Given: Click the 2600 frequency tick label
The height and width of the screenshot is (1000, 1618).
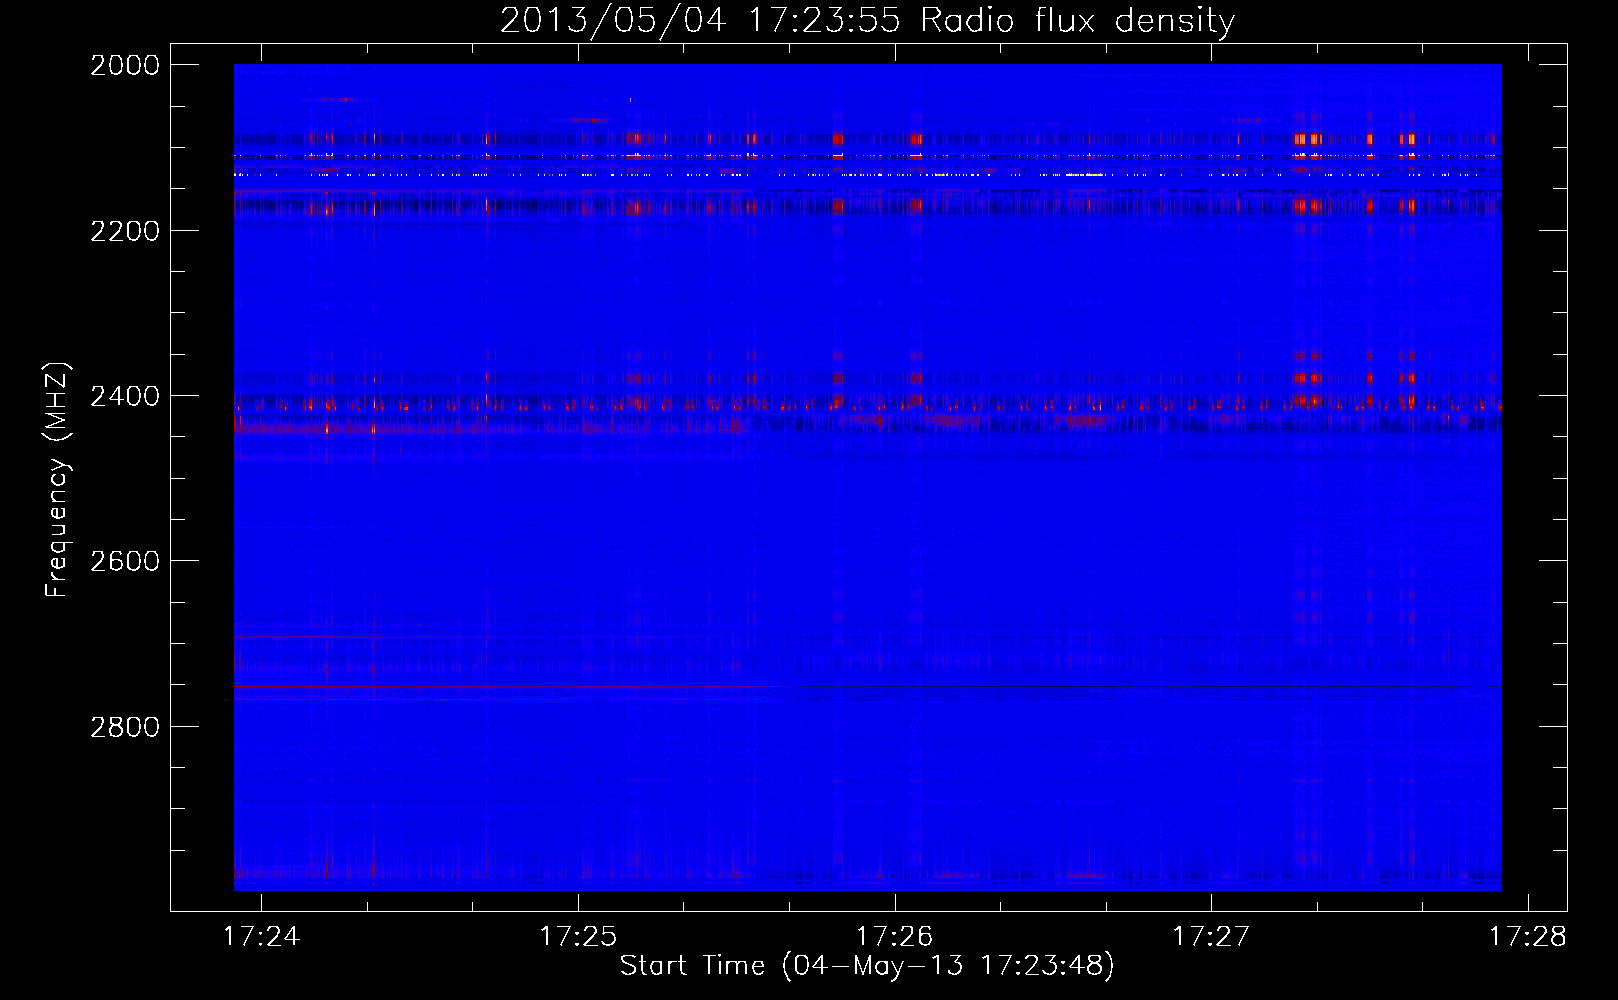Looking at the screenshot, I should [125, 561].
